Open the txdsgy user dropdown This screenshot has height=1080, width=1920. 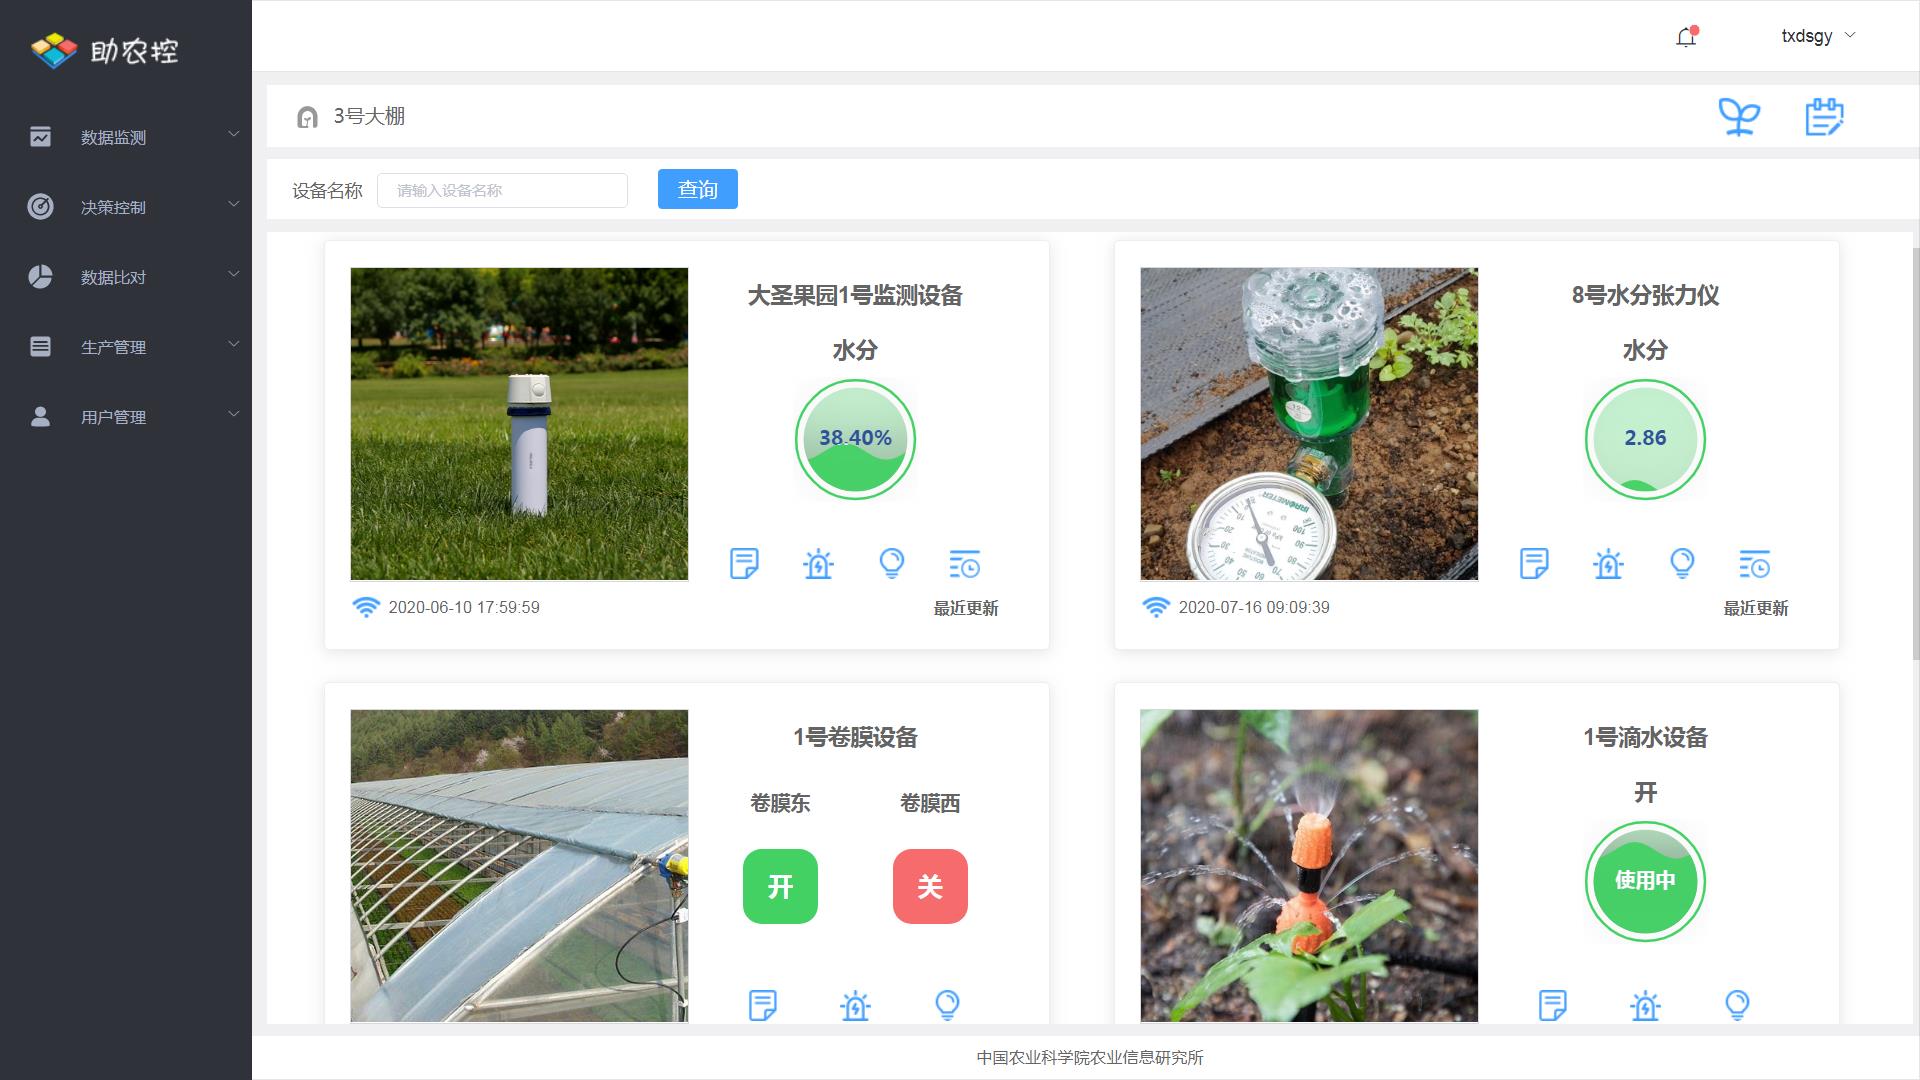tap(1817, 36)
